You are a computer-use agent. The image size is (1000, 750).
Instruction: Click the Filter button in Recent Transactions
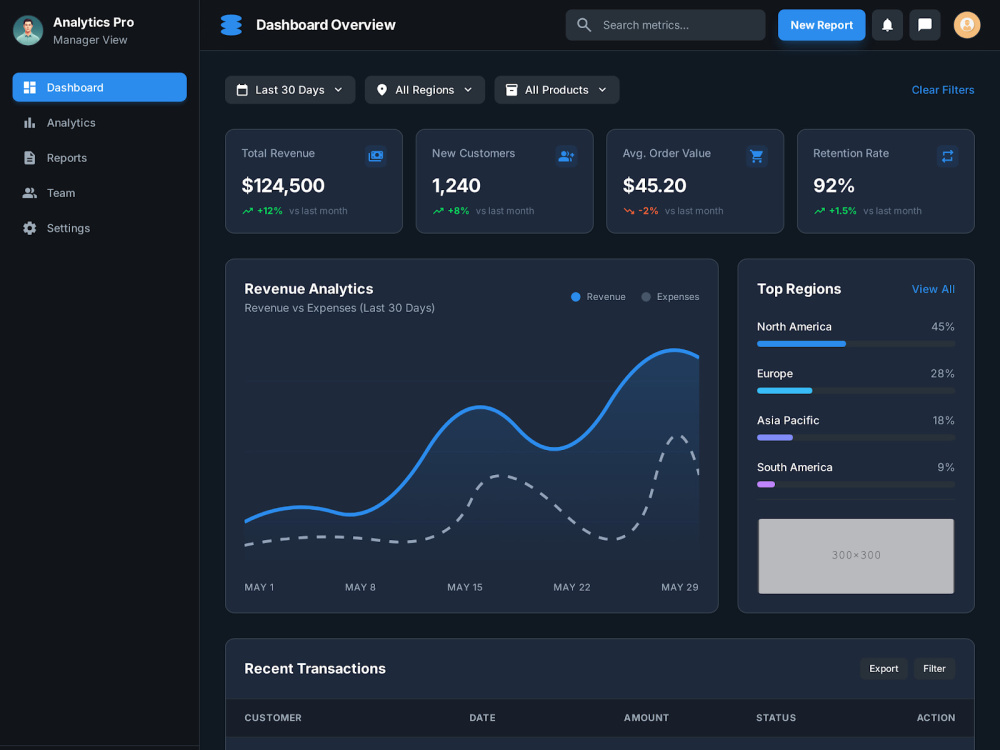point(934,668)
